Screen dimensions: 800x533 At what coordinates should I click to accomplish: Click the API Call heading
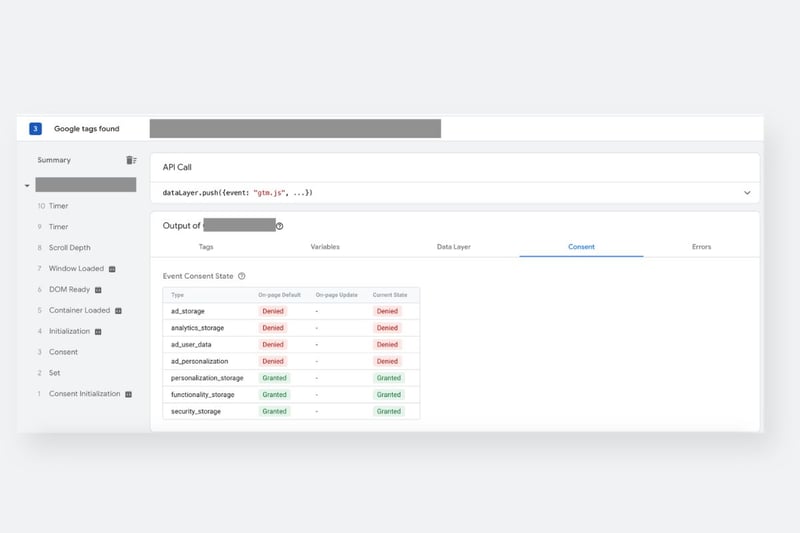177,167
